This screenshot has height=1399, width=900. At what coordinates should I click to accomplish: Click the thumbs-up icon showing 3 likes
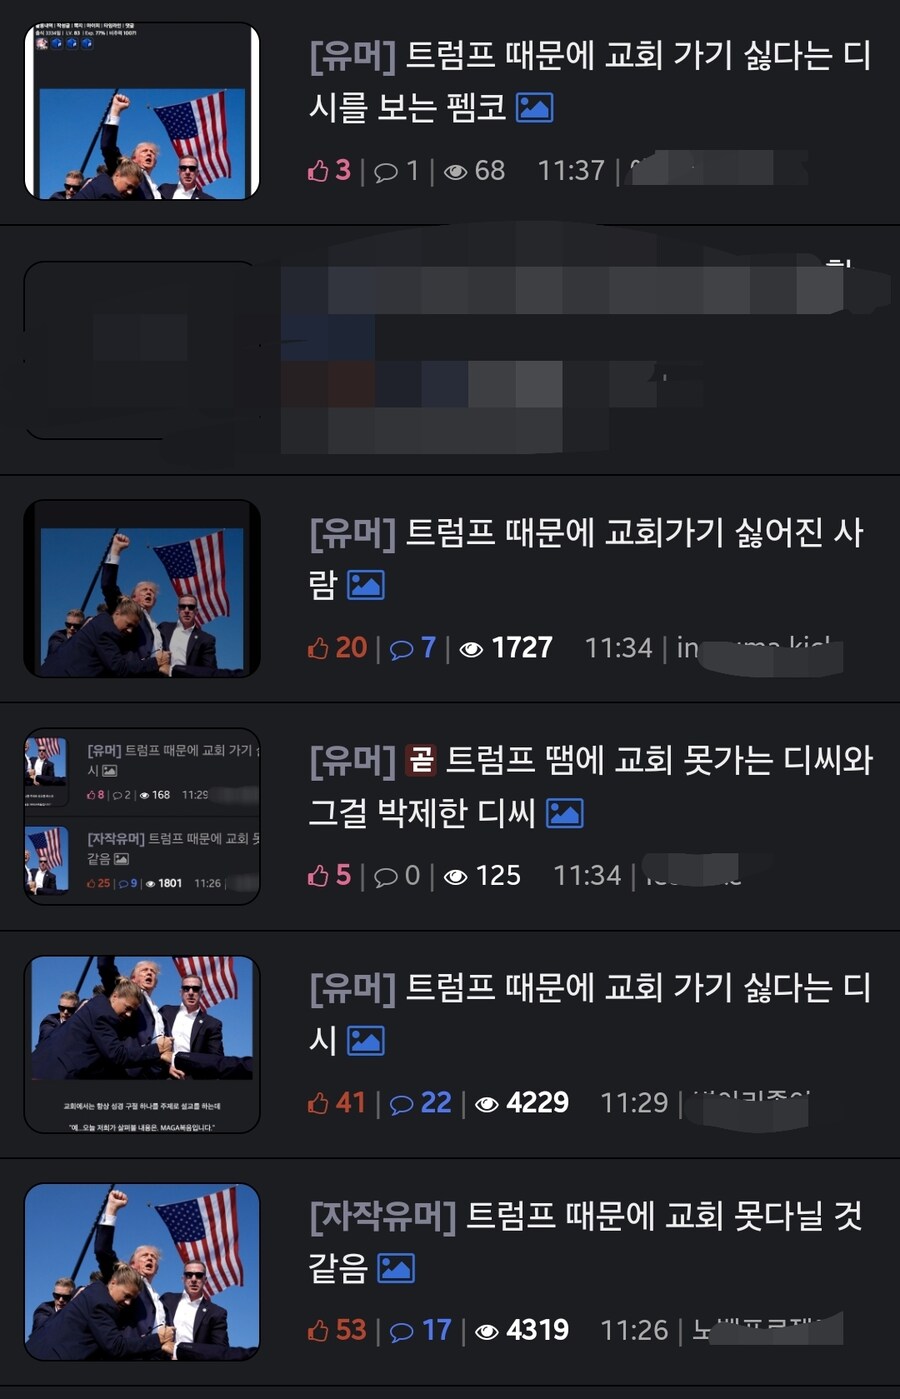coord(318,171)
